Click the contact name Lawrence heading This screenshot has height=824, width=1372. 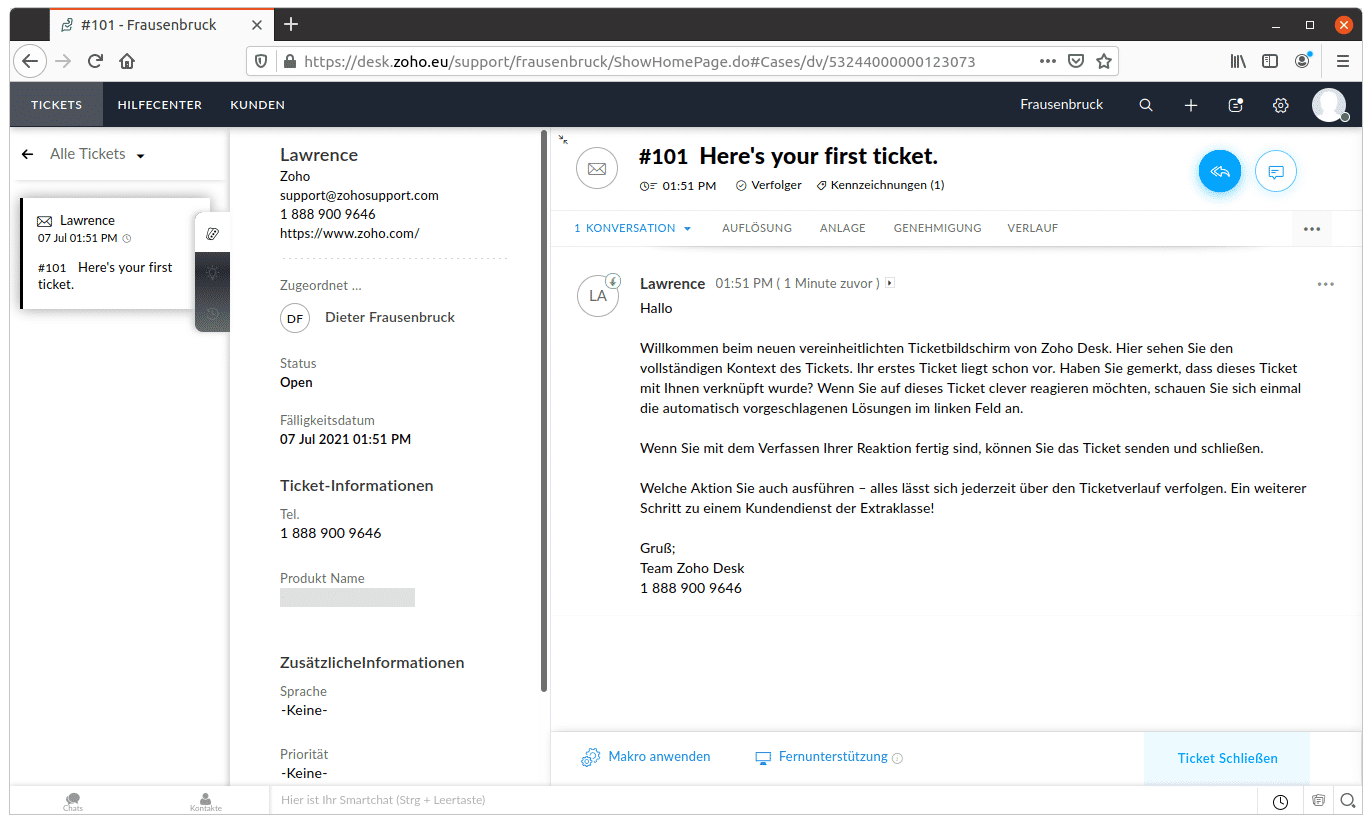[318, 155]
